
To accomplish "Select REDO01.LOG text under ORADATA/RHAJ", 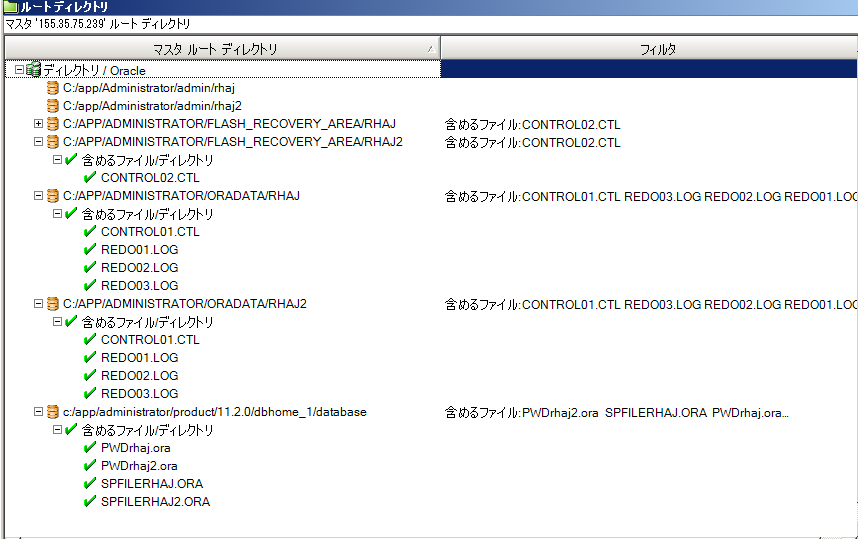I will pos(140,250).
